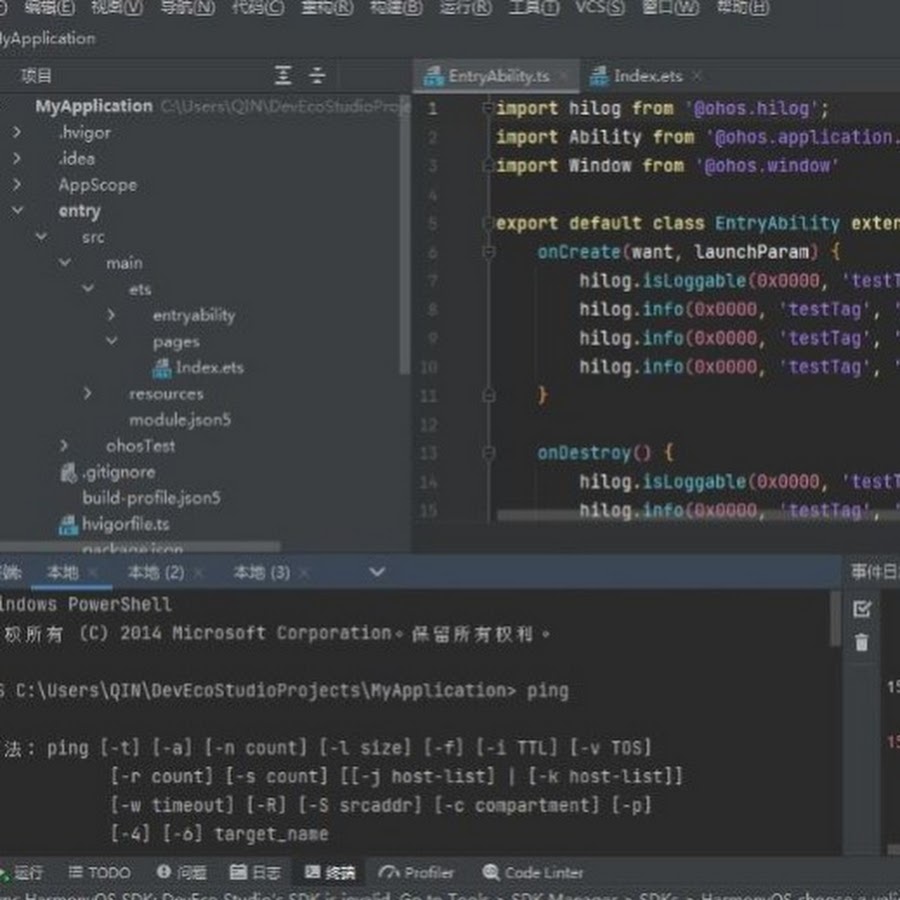This screenshot has height=900, width=900.
Task: Select module.json5 in project tree
Action: coord(180,420)
